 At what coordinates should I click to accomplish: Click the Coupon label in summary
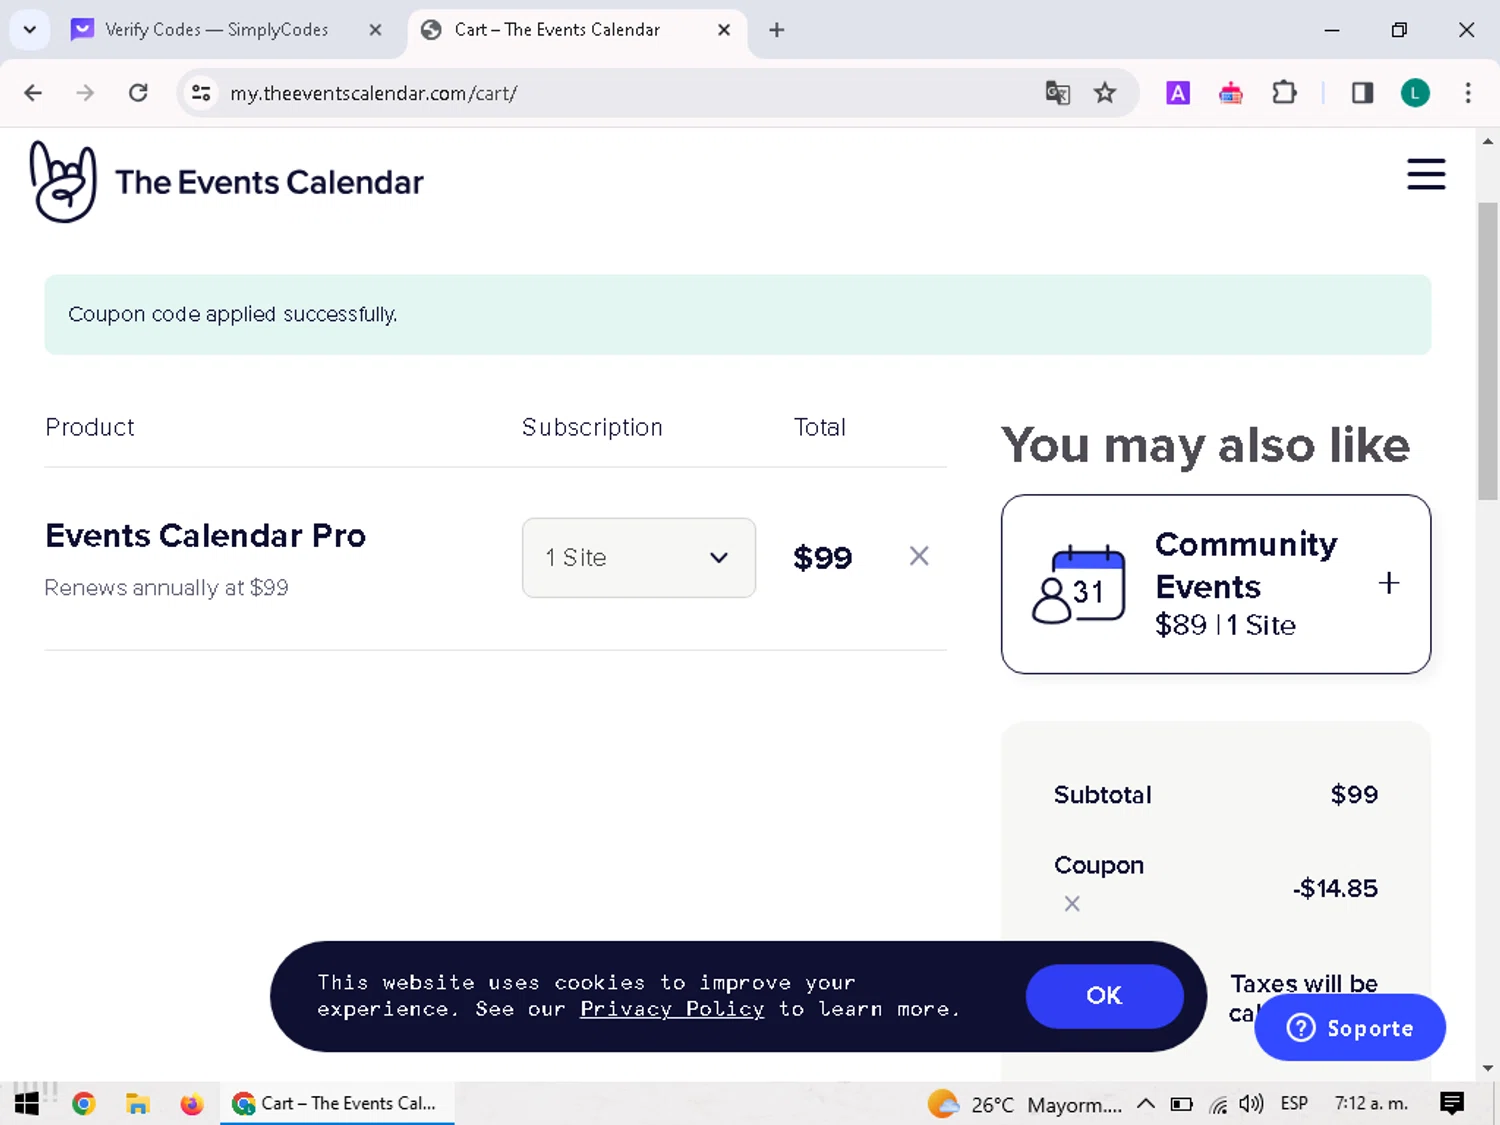click(1099, 866)
